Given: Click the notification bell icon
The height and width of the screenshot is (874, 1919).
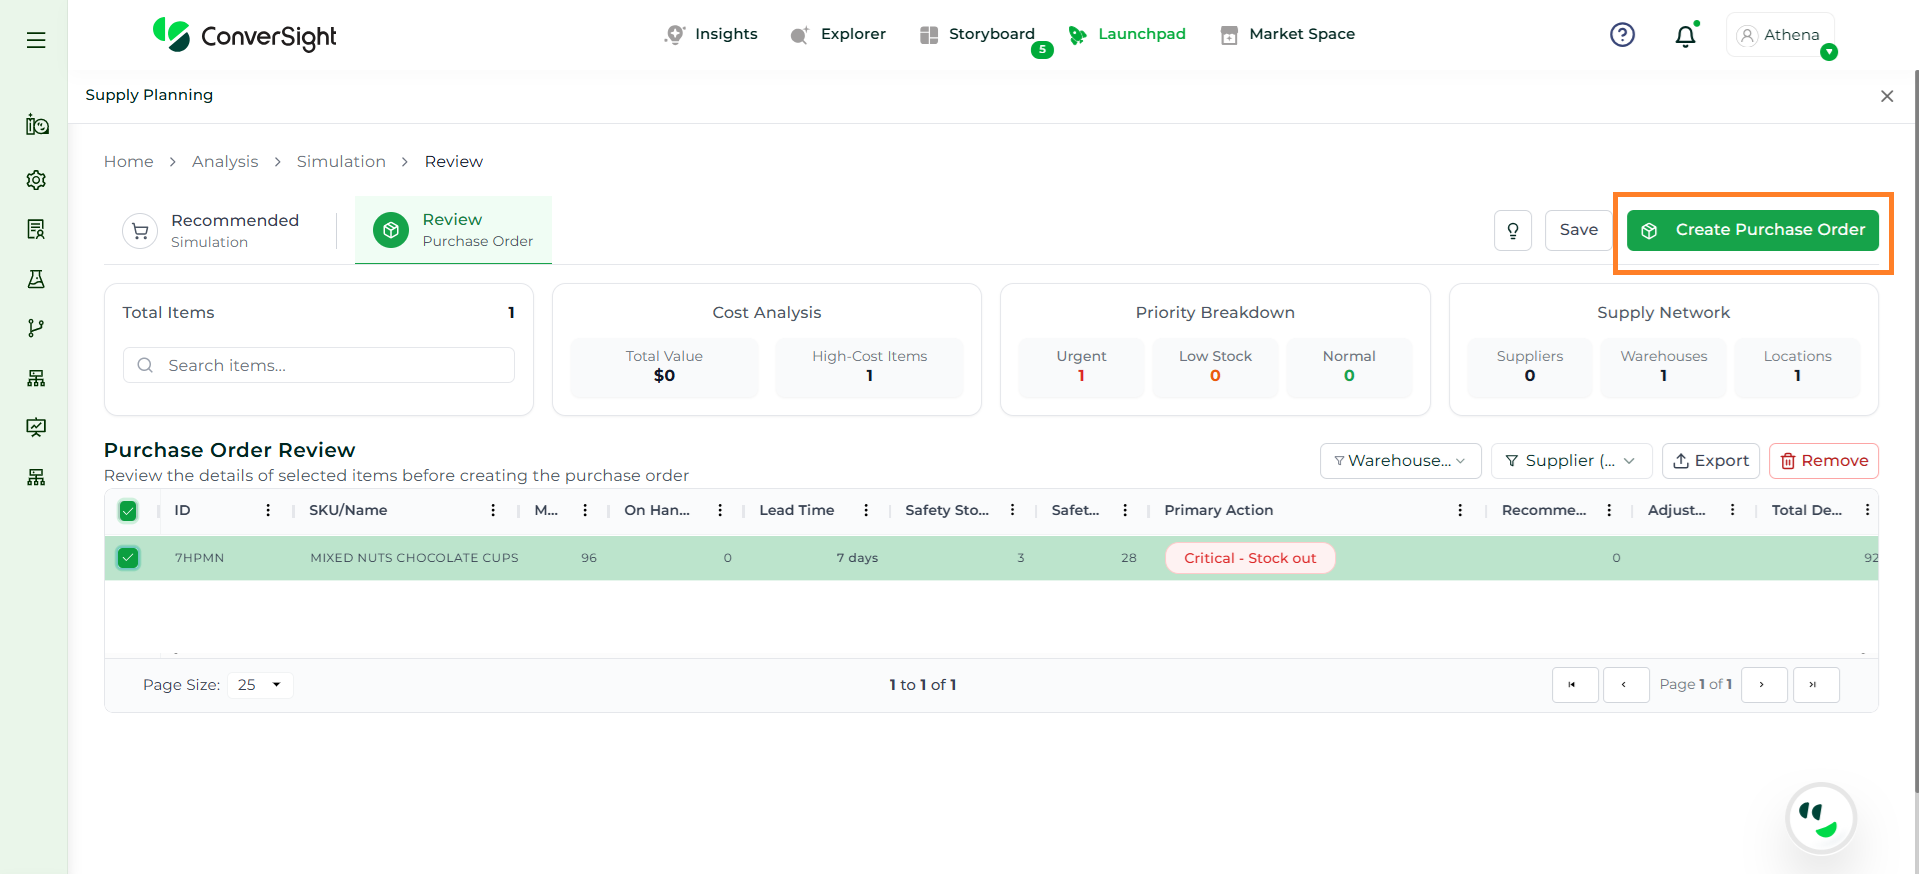Looking at the screenshot, I should tap(1685, 36).
